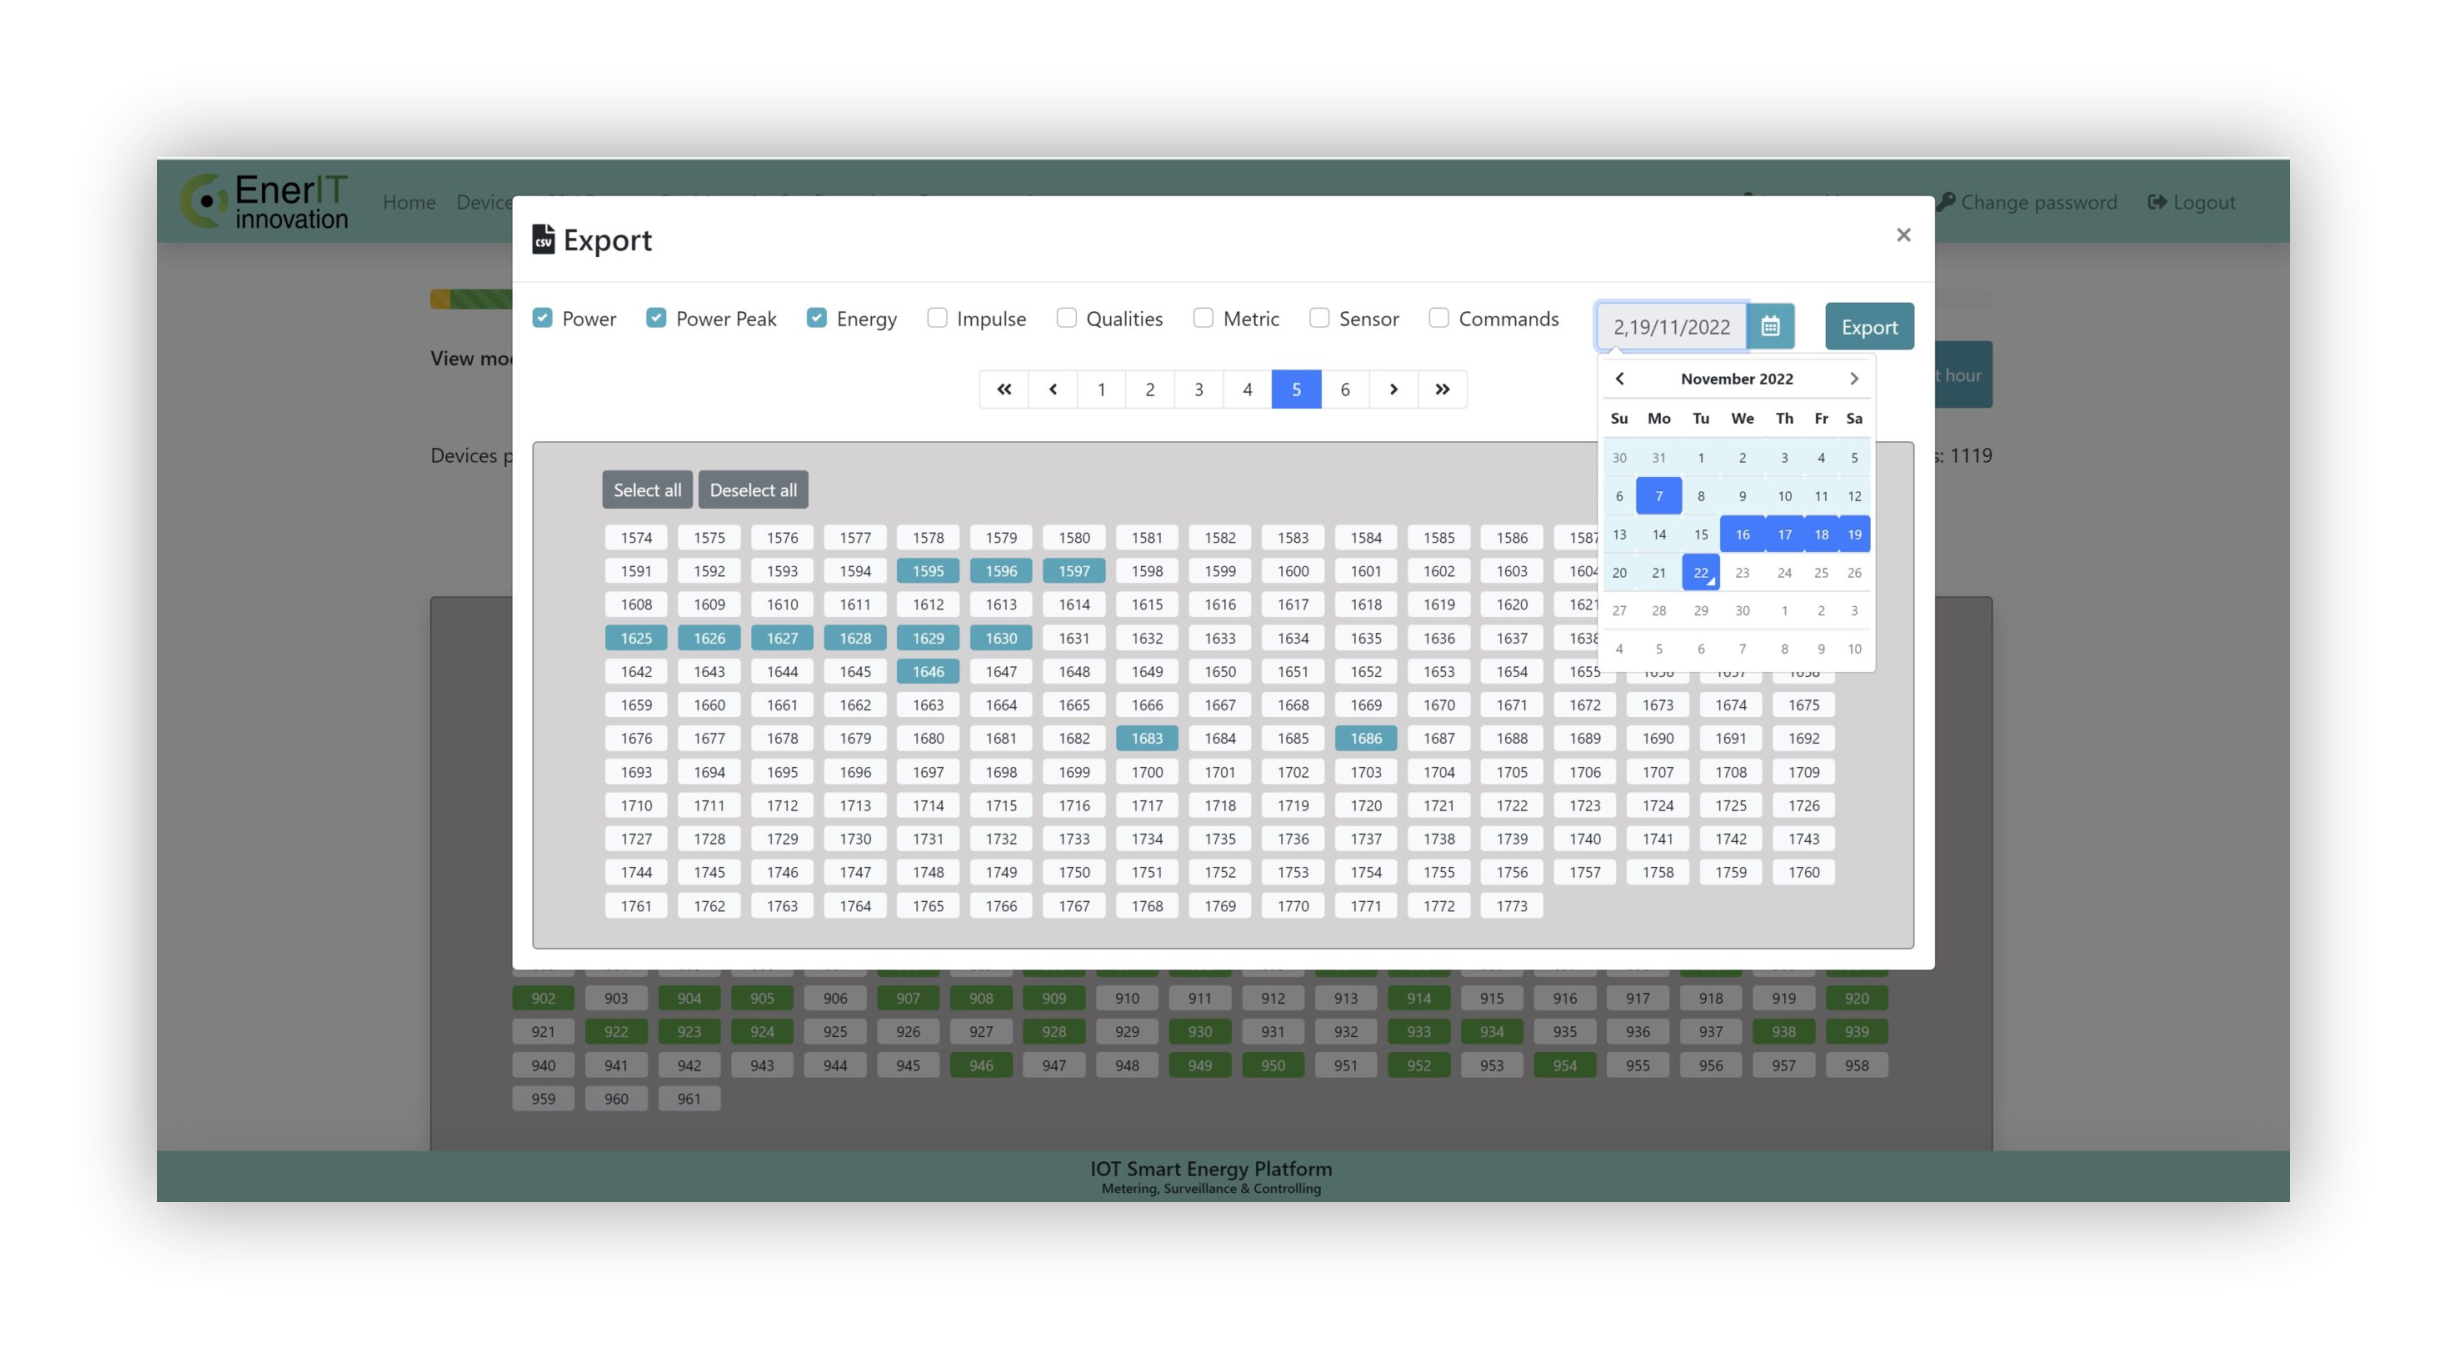Close the Export dialog
This screenshot has width=2447, height=1359.
(1903, 235)
